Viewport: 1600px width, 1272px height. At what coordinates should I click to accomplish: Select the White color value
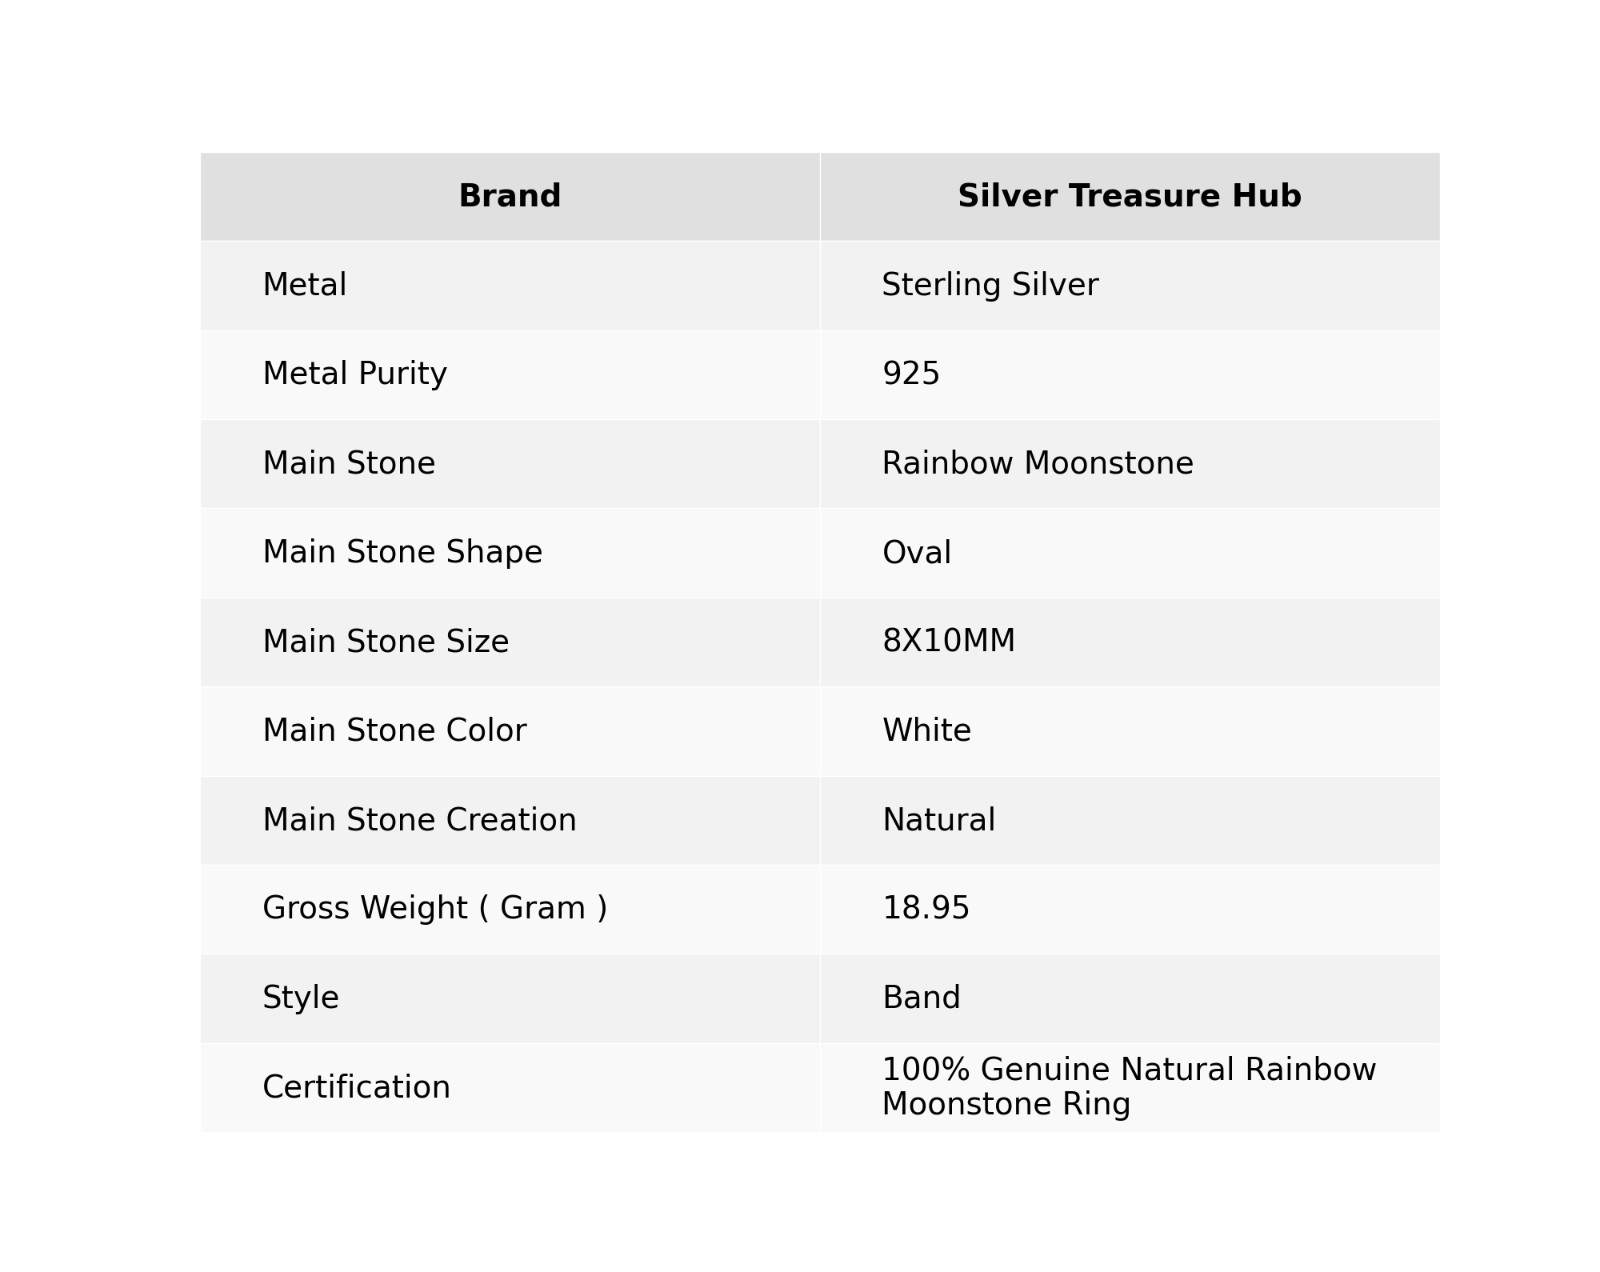[926, 730]
